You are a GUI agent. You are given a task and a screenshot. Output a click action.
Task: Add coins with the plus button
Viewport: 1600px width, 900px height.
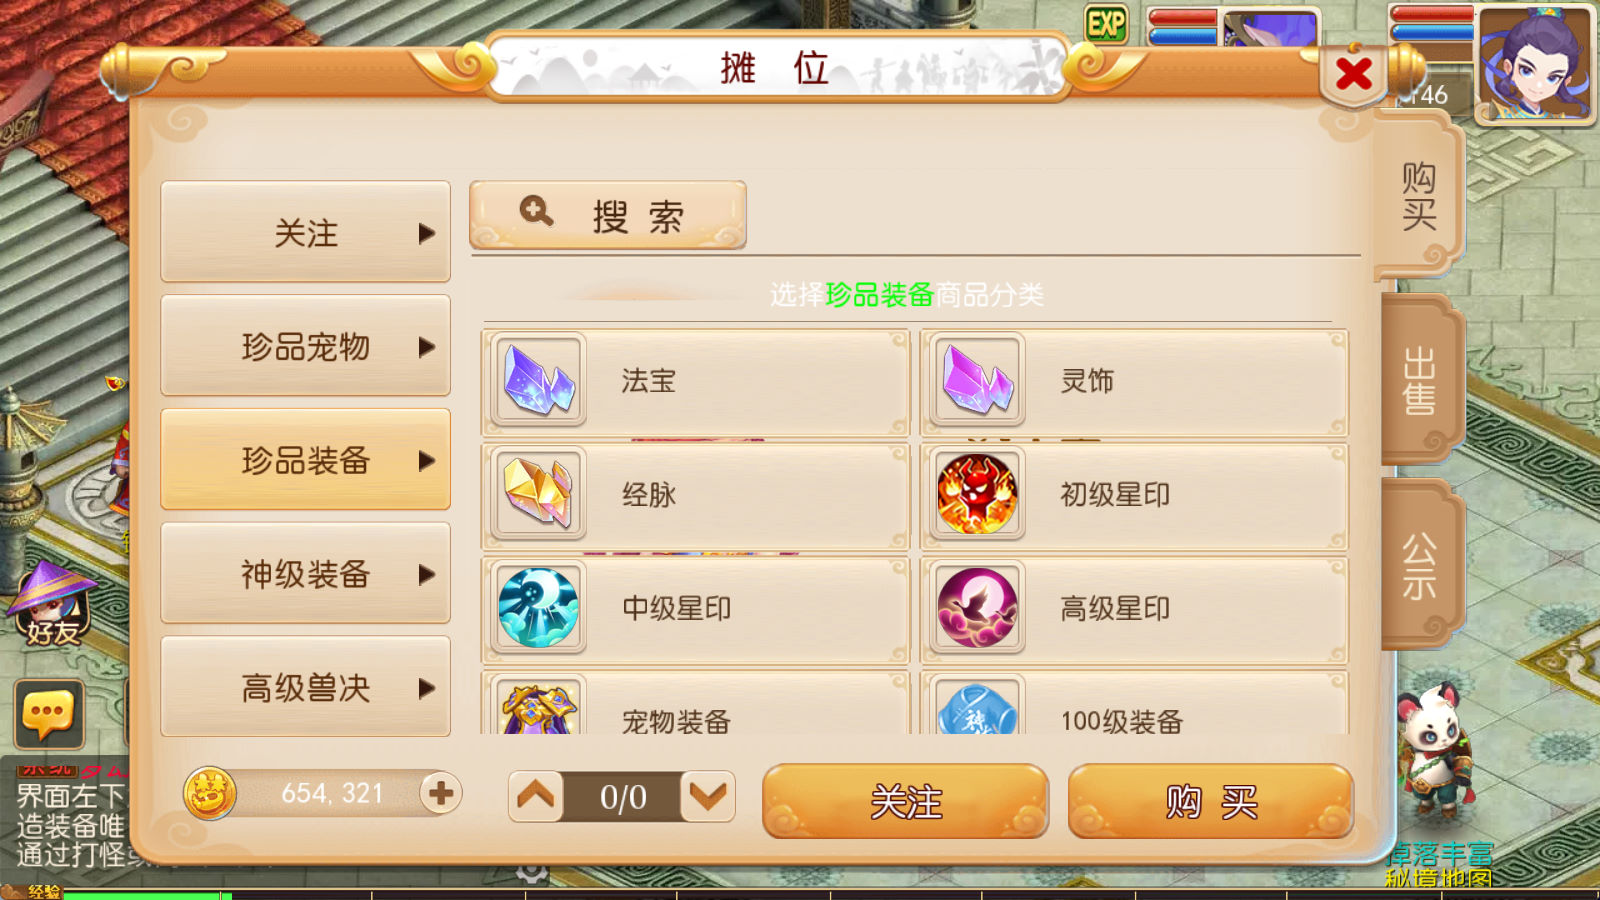click(440, 793)
